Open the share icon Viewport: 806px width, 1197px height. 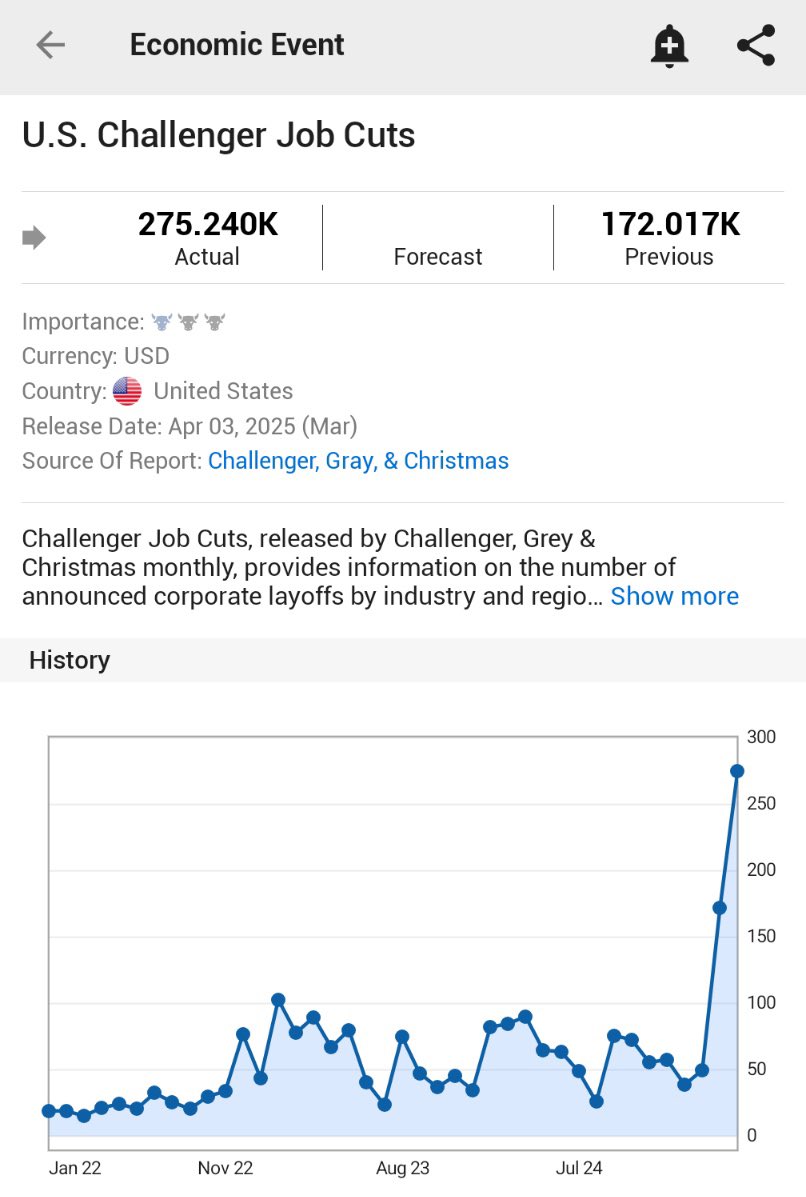(x=756, y=46)
